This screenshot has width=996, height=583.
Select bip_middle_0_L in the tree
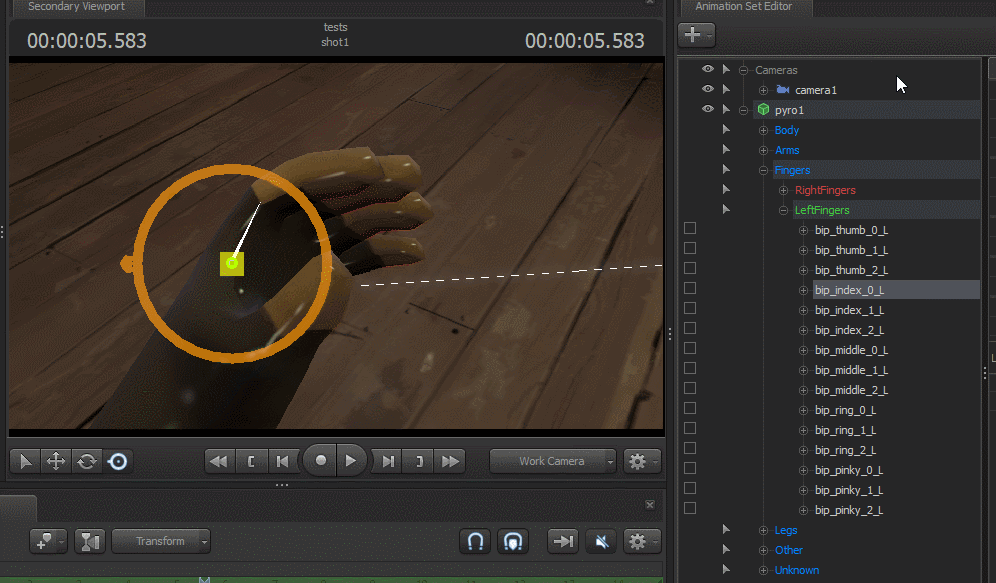coord(851,350)
